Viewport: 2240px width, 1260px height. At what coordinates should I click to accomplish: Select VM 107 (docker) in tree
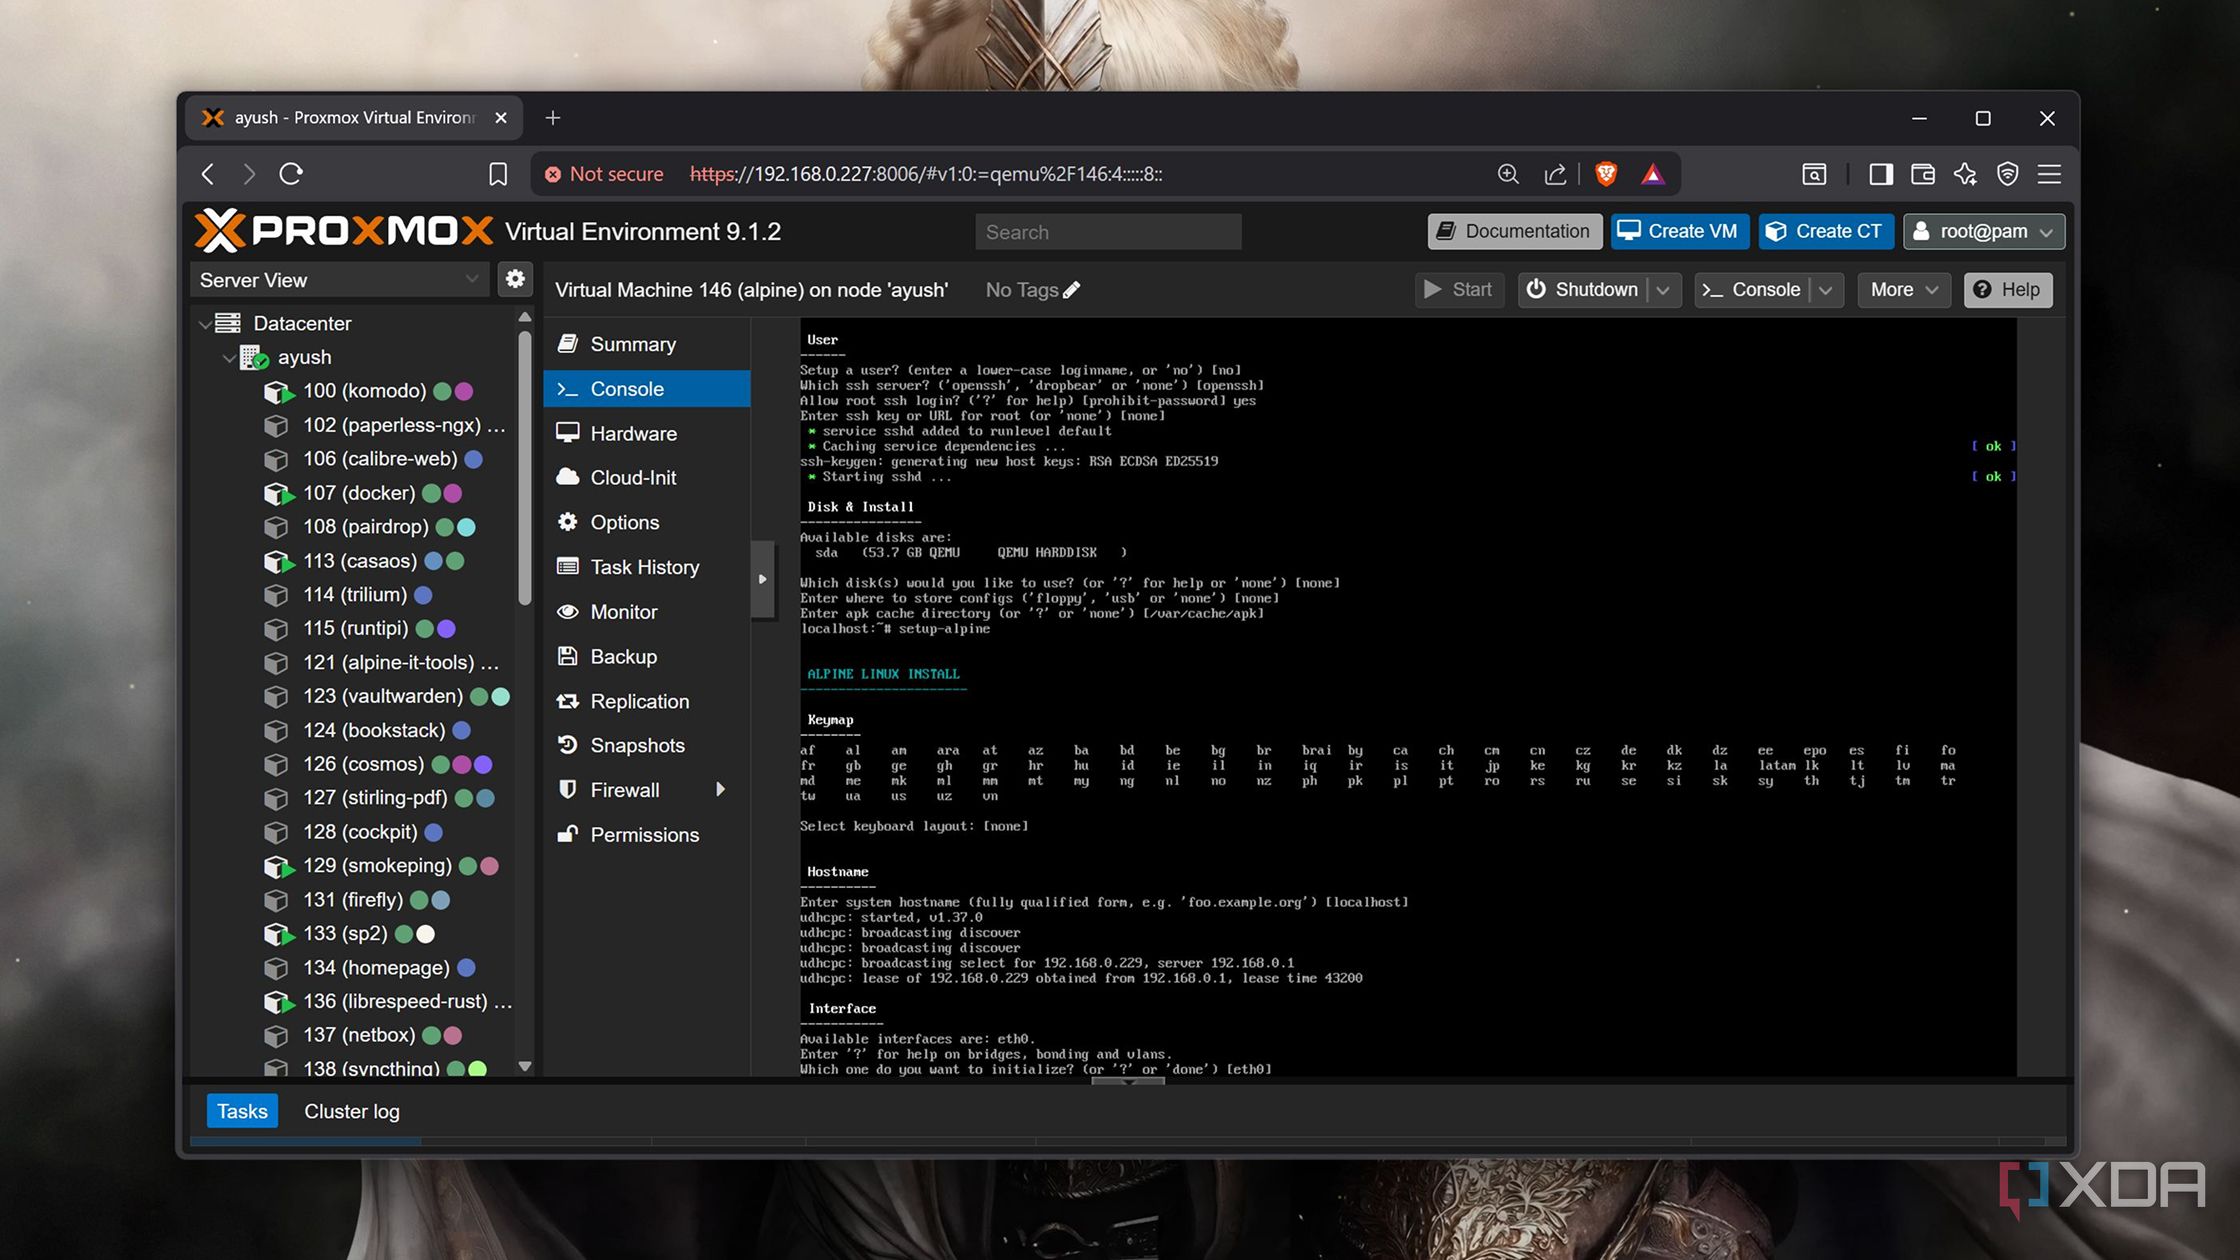click(358, 493)
